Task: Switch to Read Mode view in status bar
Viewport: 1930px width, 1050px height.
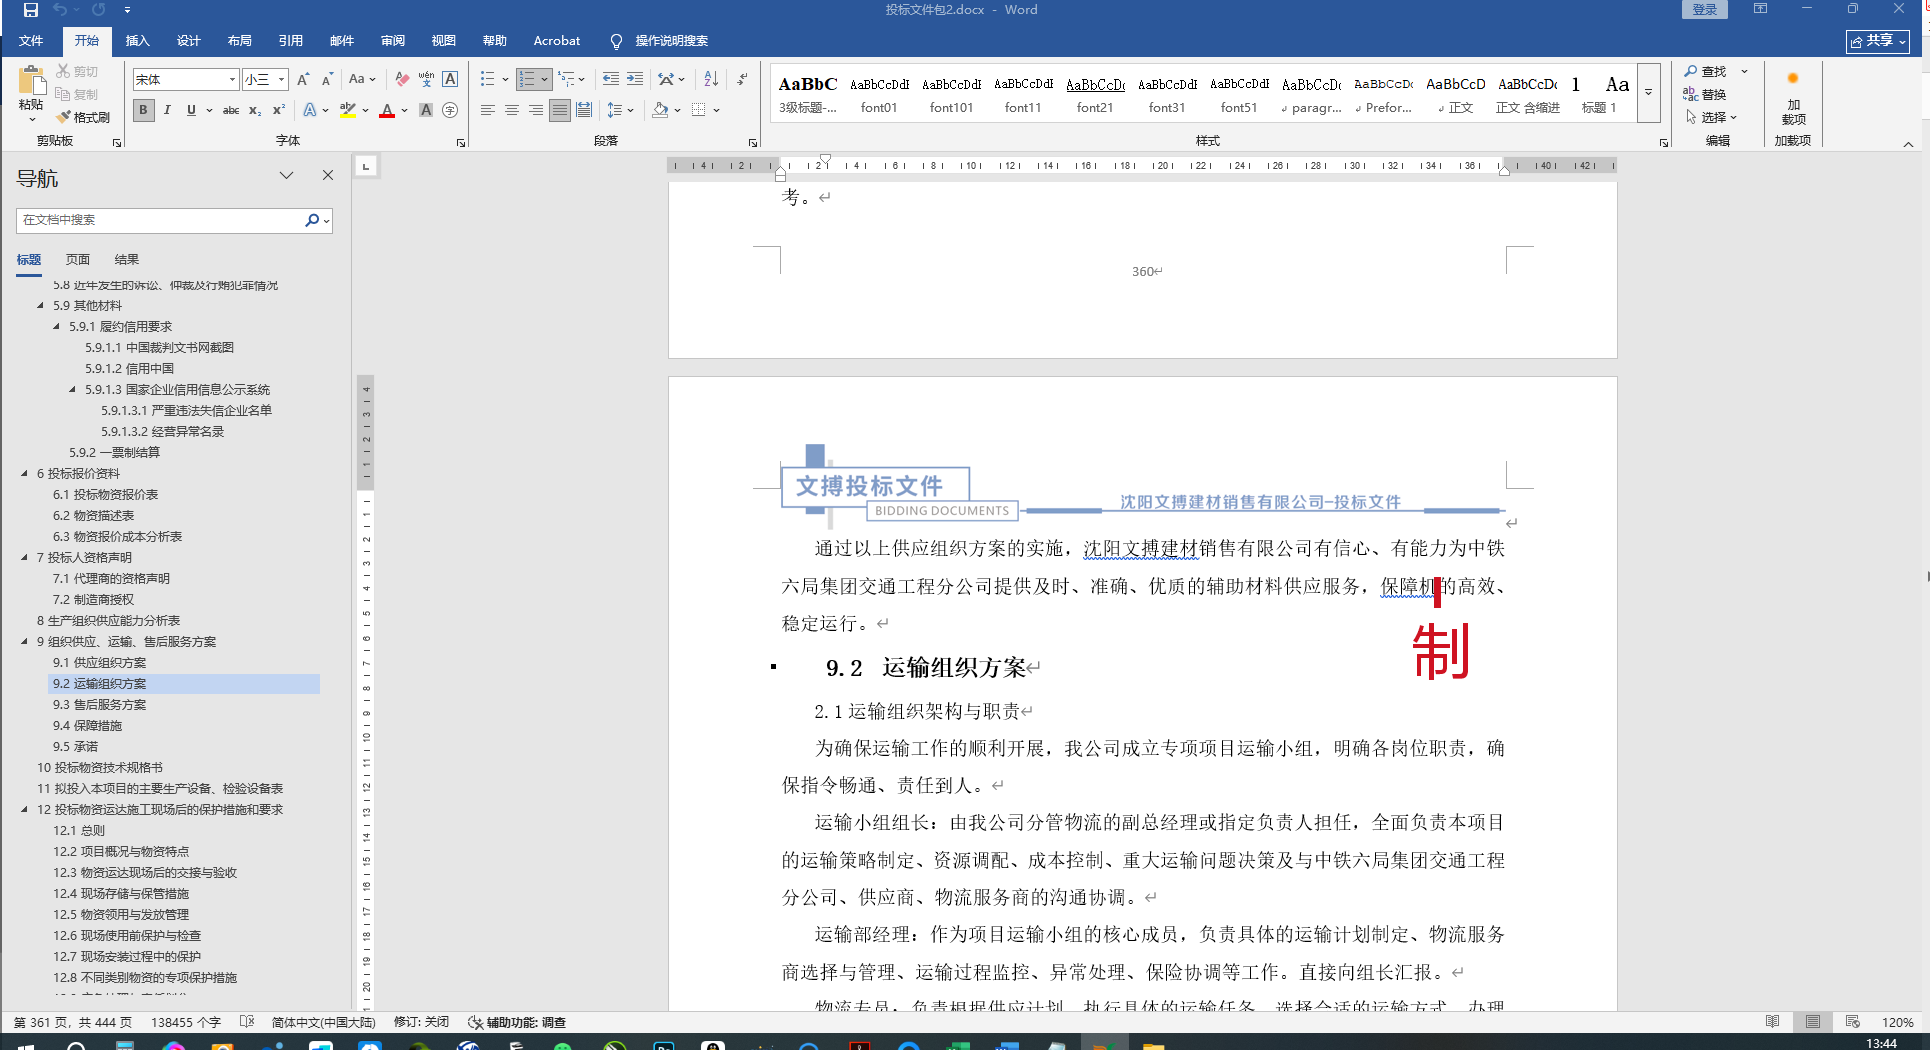Action: (x=1772, y=1022)
